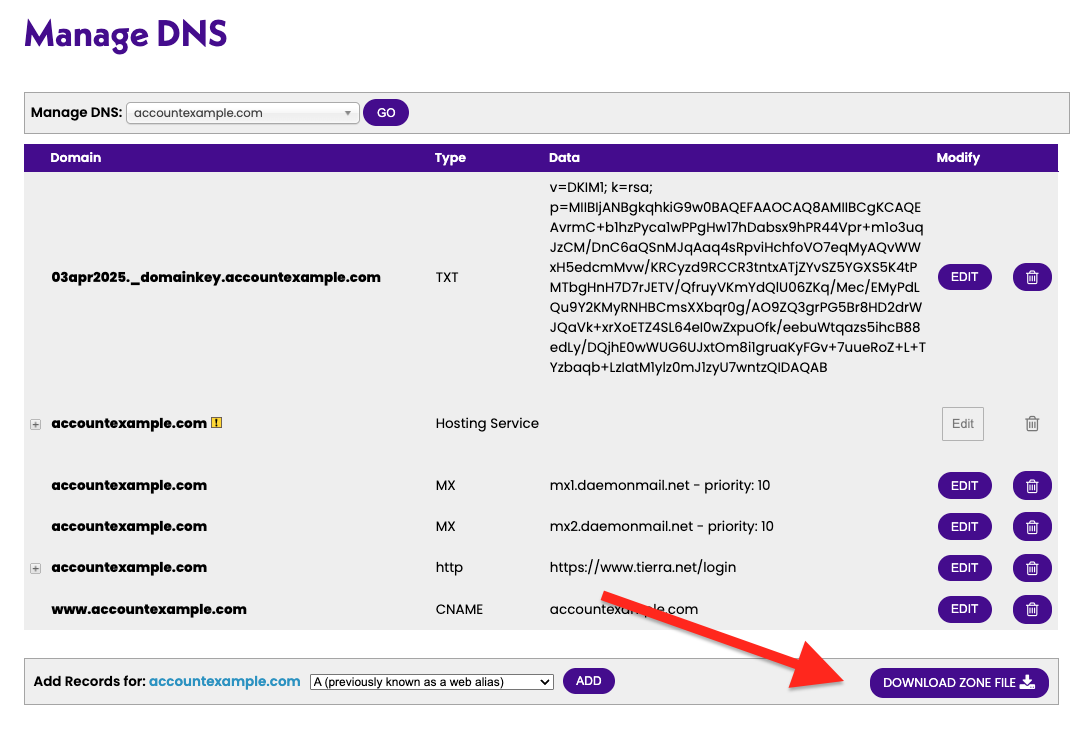This screenshot has height=735, width=1084.
Task: Delete the mx1.daemonmail.net MX record
Action: click(x=1032, y=486)
